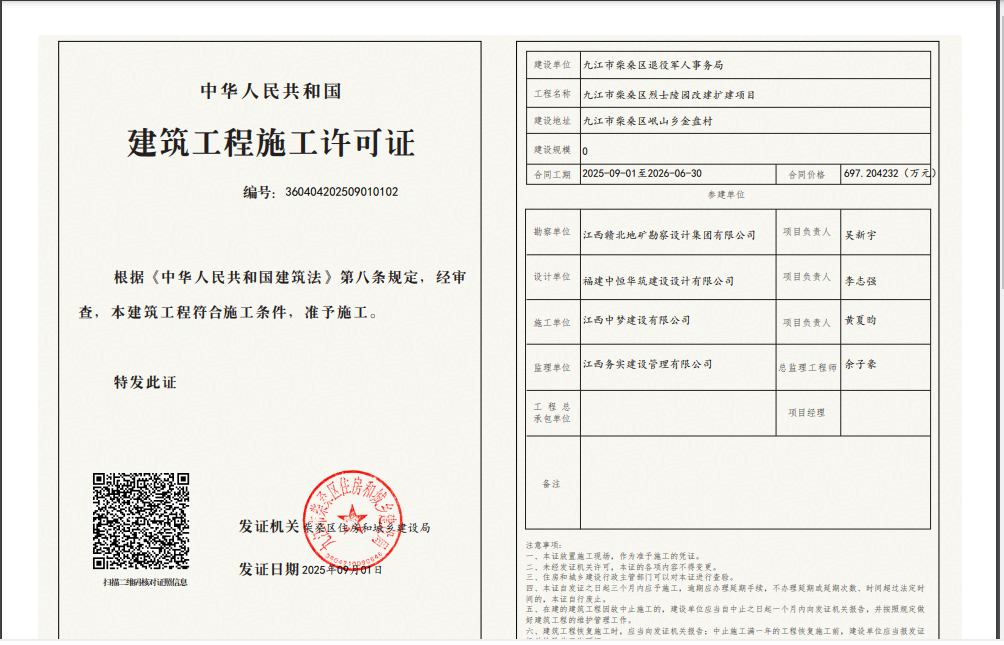The width and height of the screenshot is (1004, 645).
Task: Click the 注意事项 notes heading
Action: click(545, 545)
